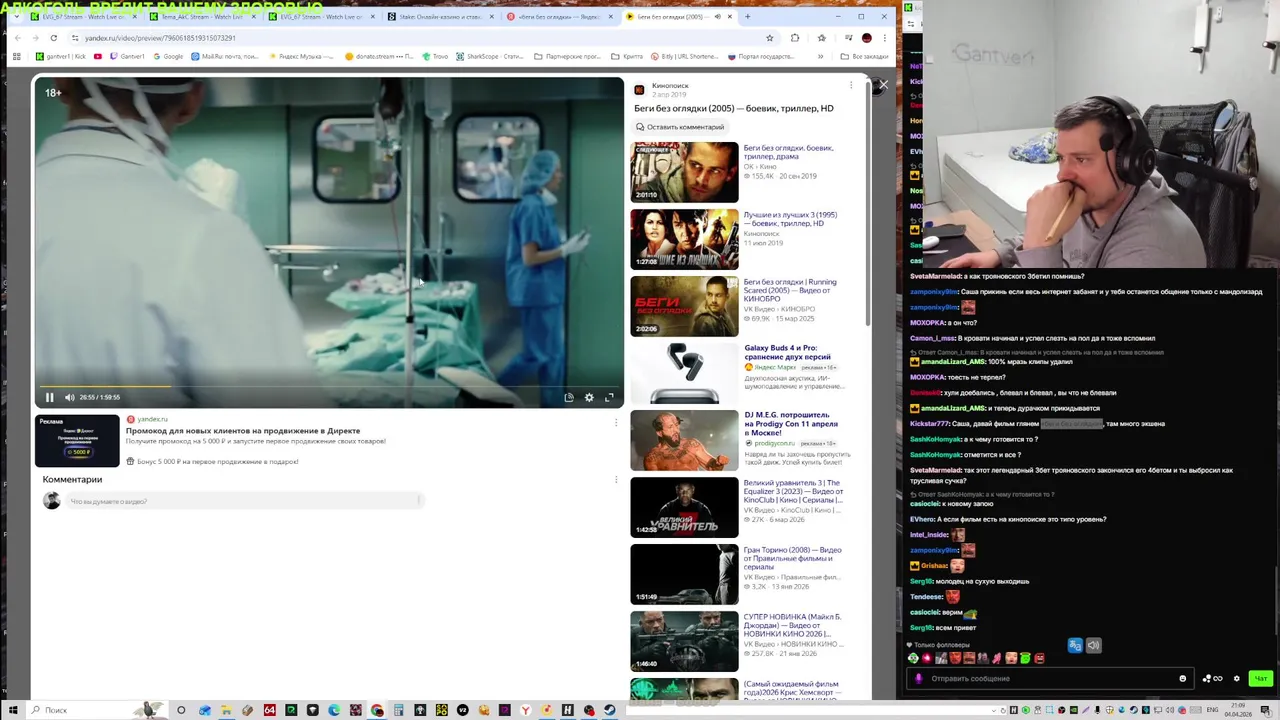This screenshot has height=720, width=1280.
Task: Switch to the «Беги без оглядки» — Яндекс tab
Action: 558,17
